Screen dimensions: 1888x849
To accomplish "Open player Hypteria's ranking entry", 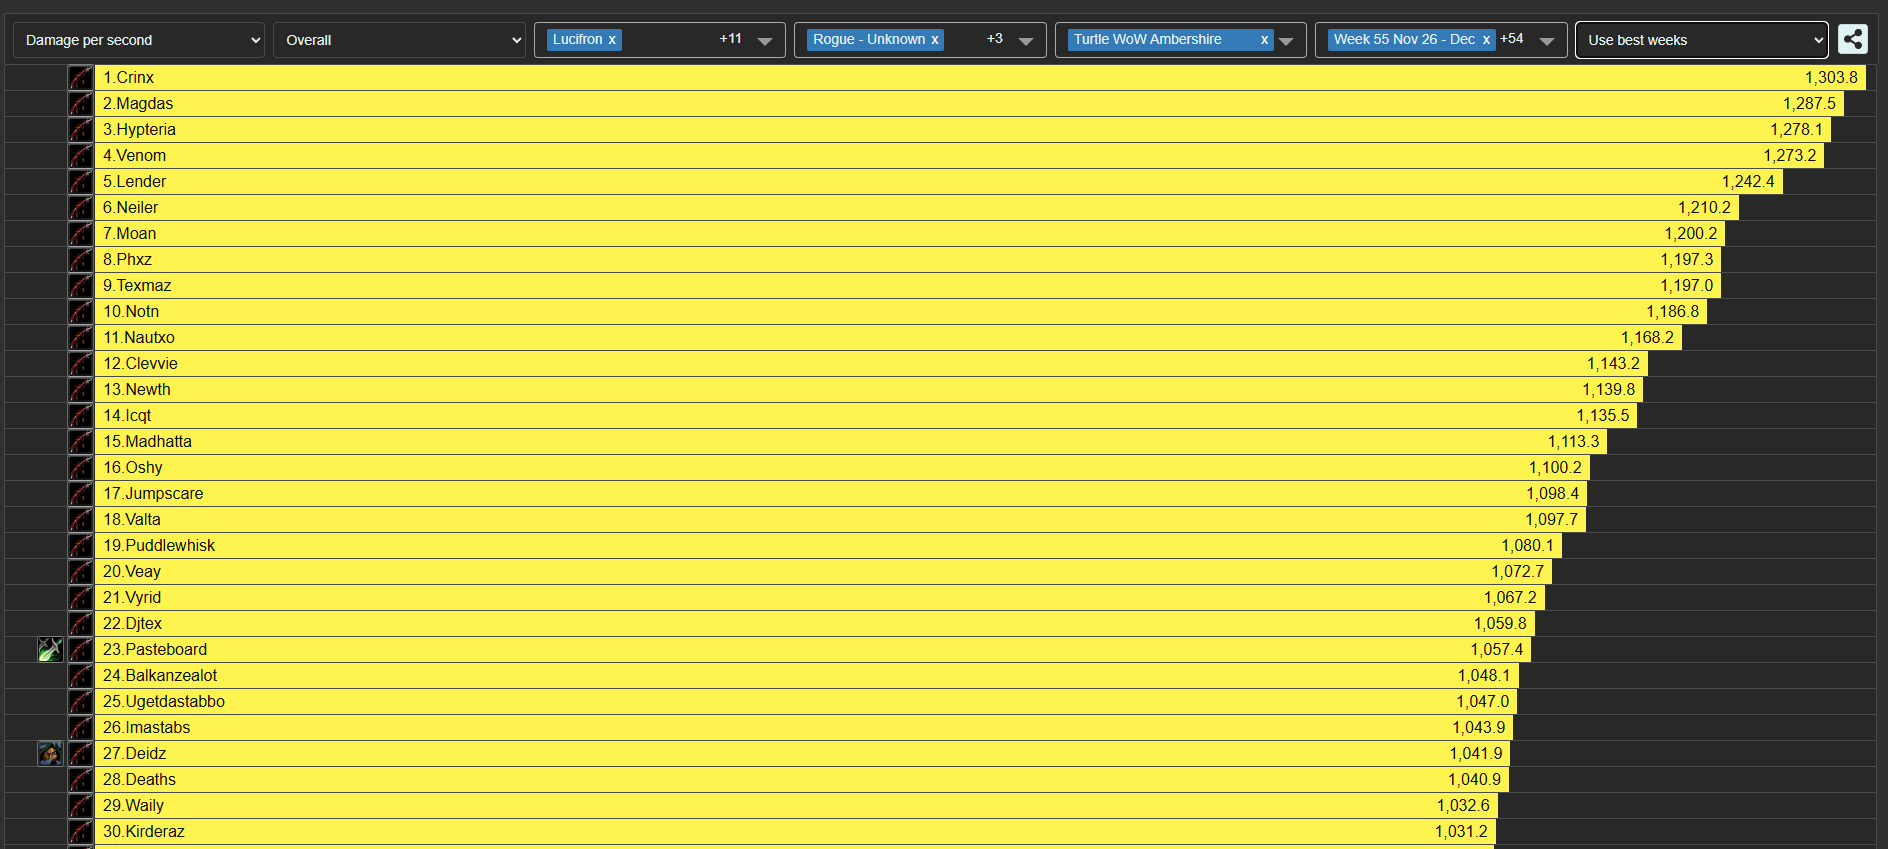I will [963, 129].
